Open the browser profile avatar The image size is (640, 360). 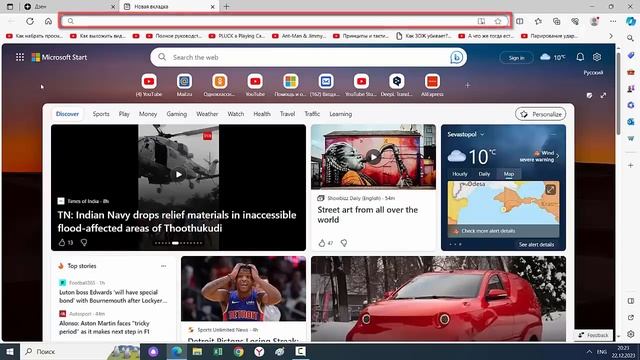pyautogui.click(x=594, y=21)
